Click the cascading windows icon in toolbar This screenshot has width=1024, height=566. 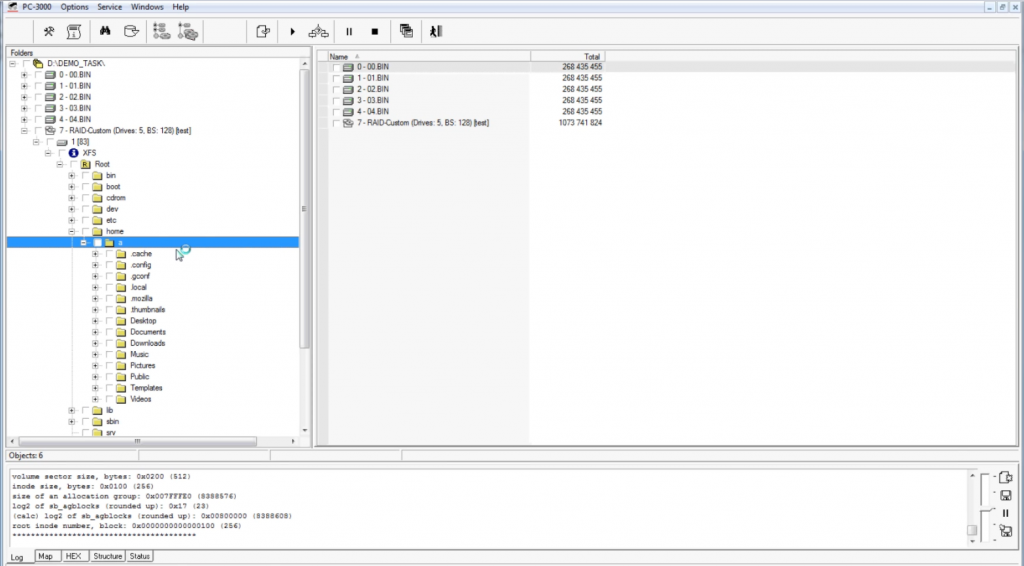(406, 31)
